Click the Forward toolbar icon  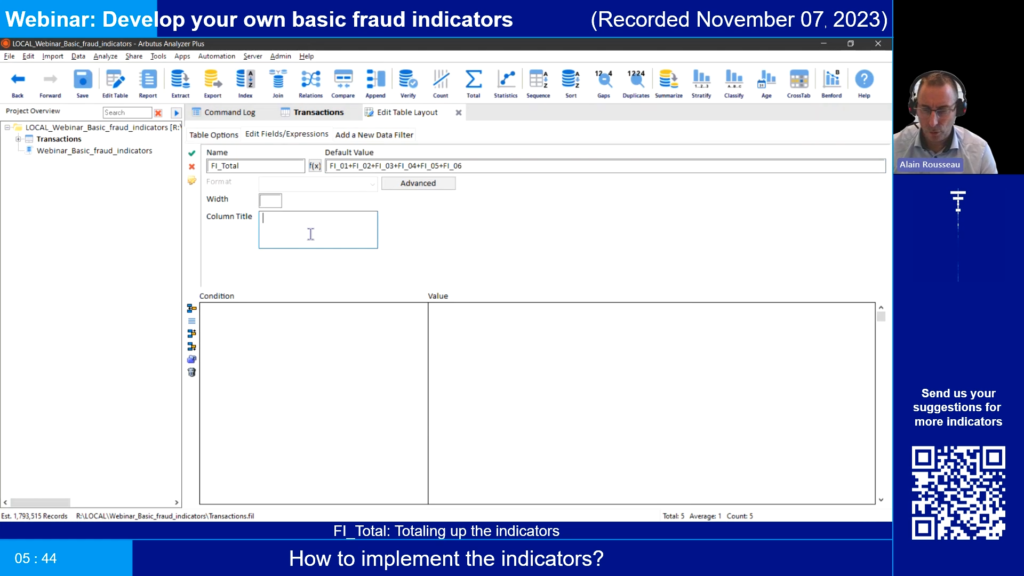point(50,84)
